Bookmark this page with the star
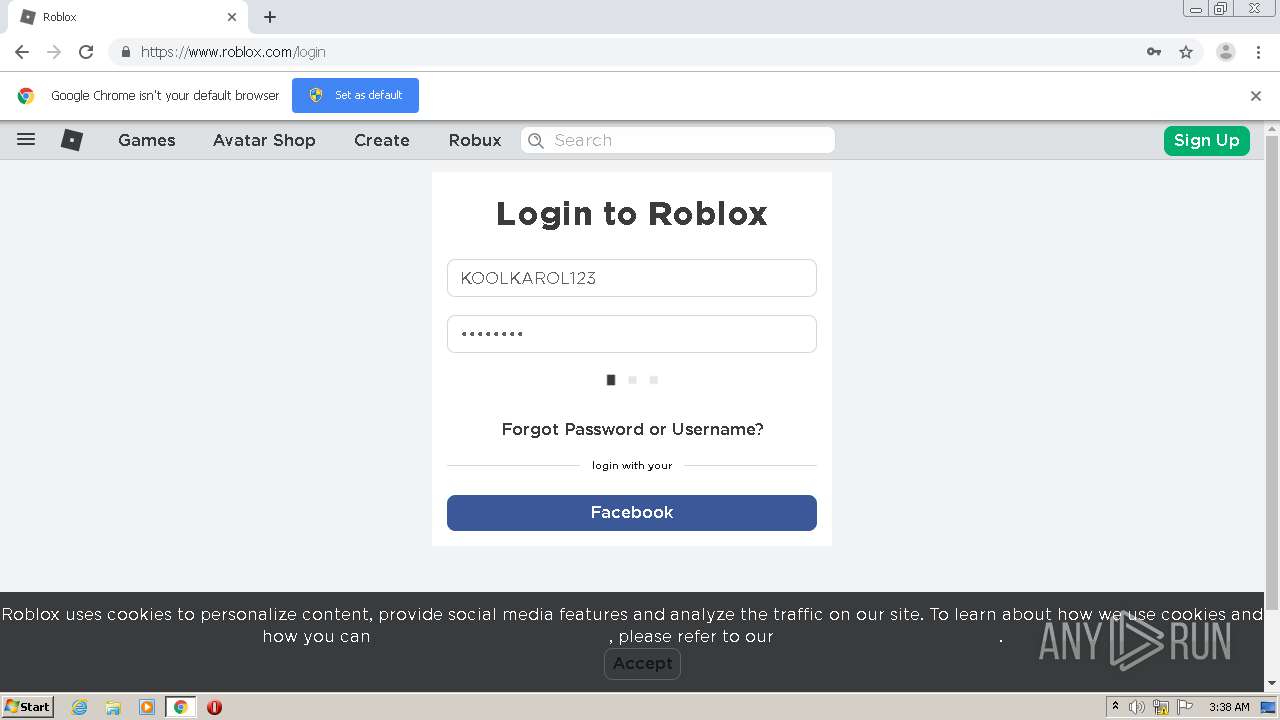The height and width of the screenshot is (720, 1280). click(1186, 52)
